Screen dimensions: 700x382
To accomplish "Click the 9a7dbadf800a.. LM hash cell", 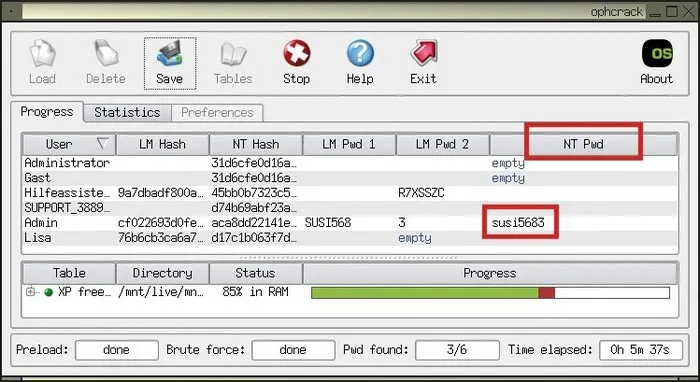I will (x=161, y=193).
